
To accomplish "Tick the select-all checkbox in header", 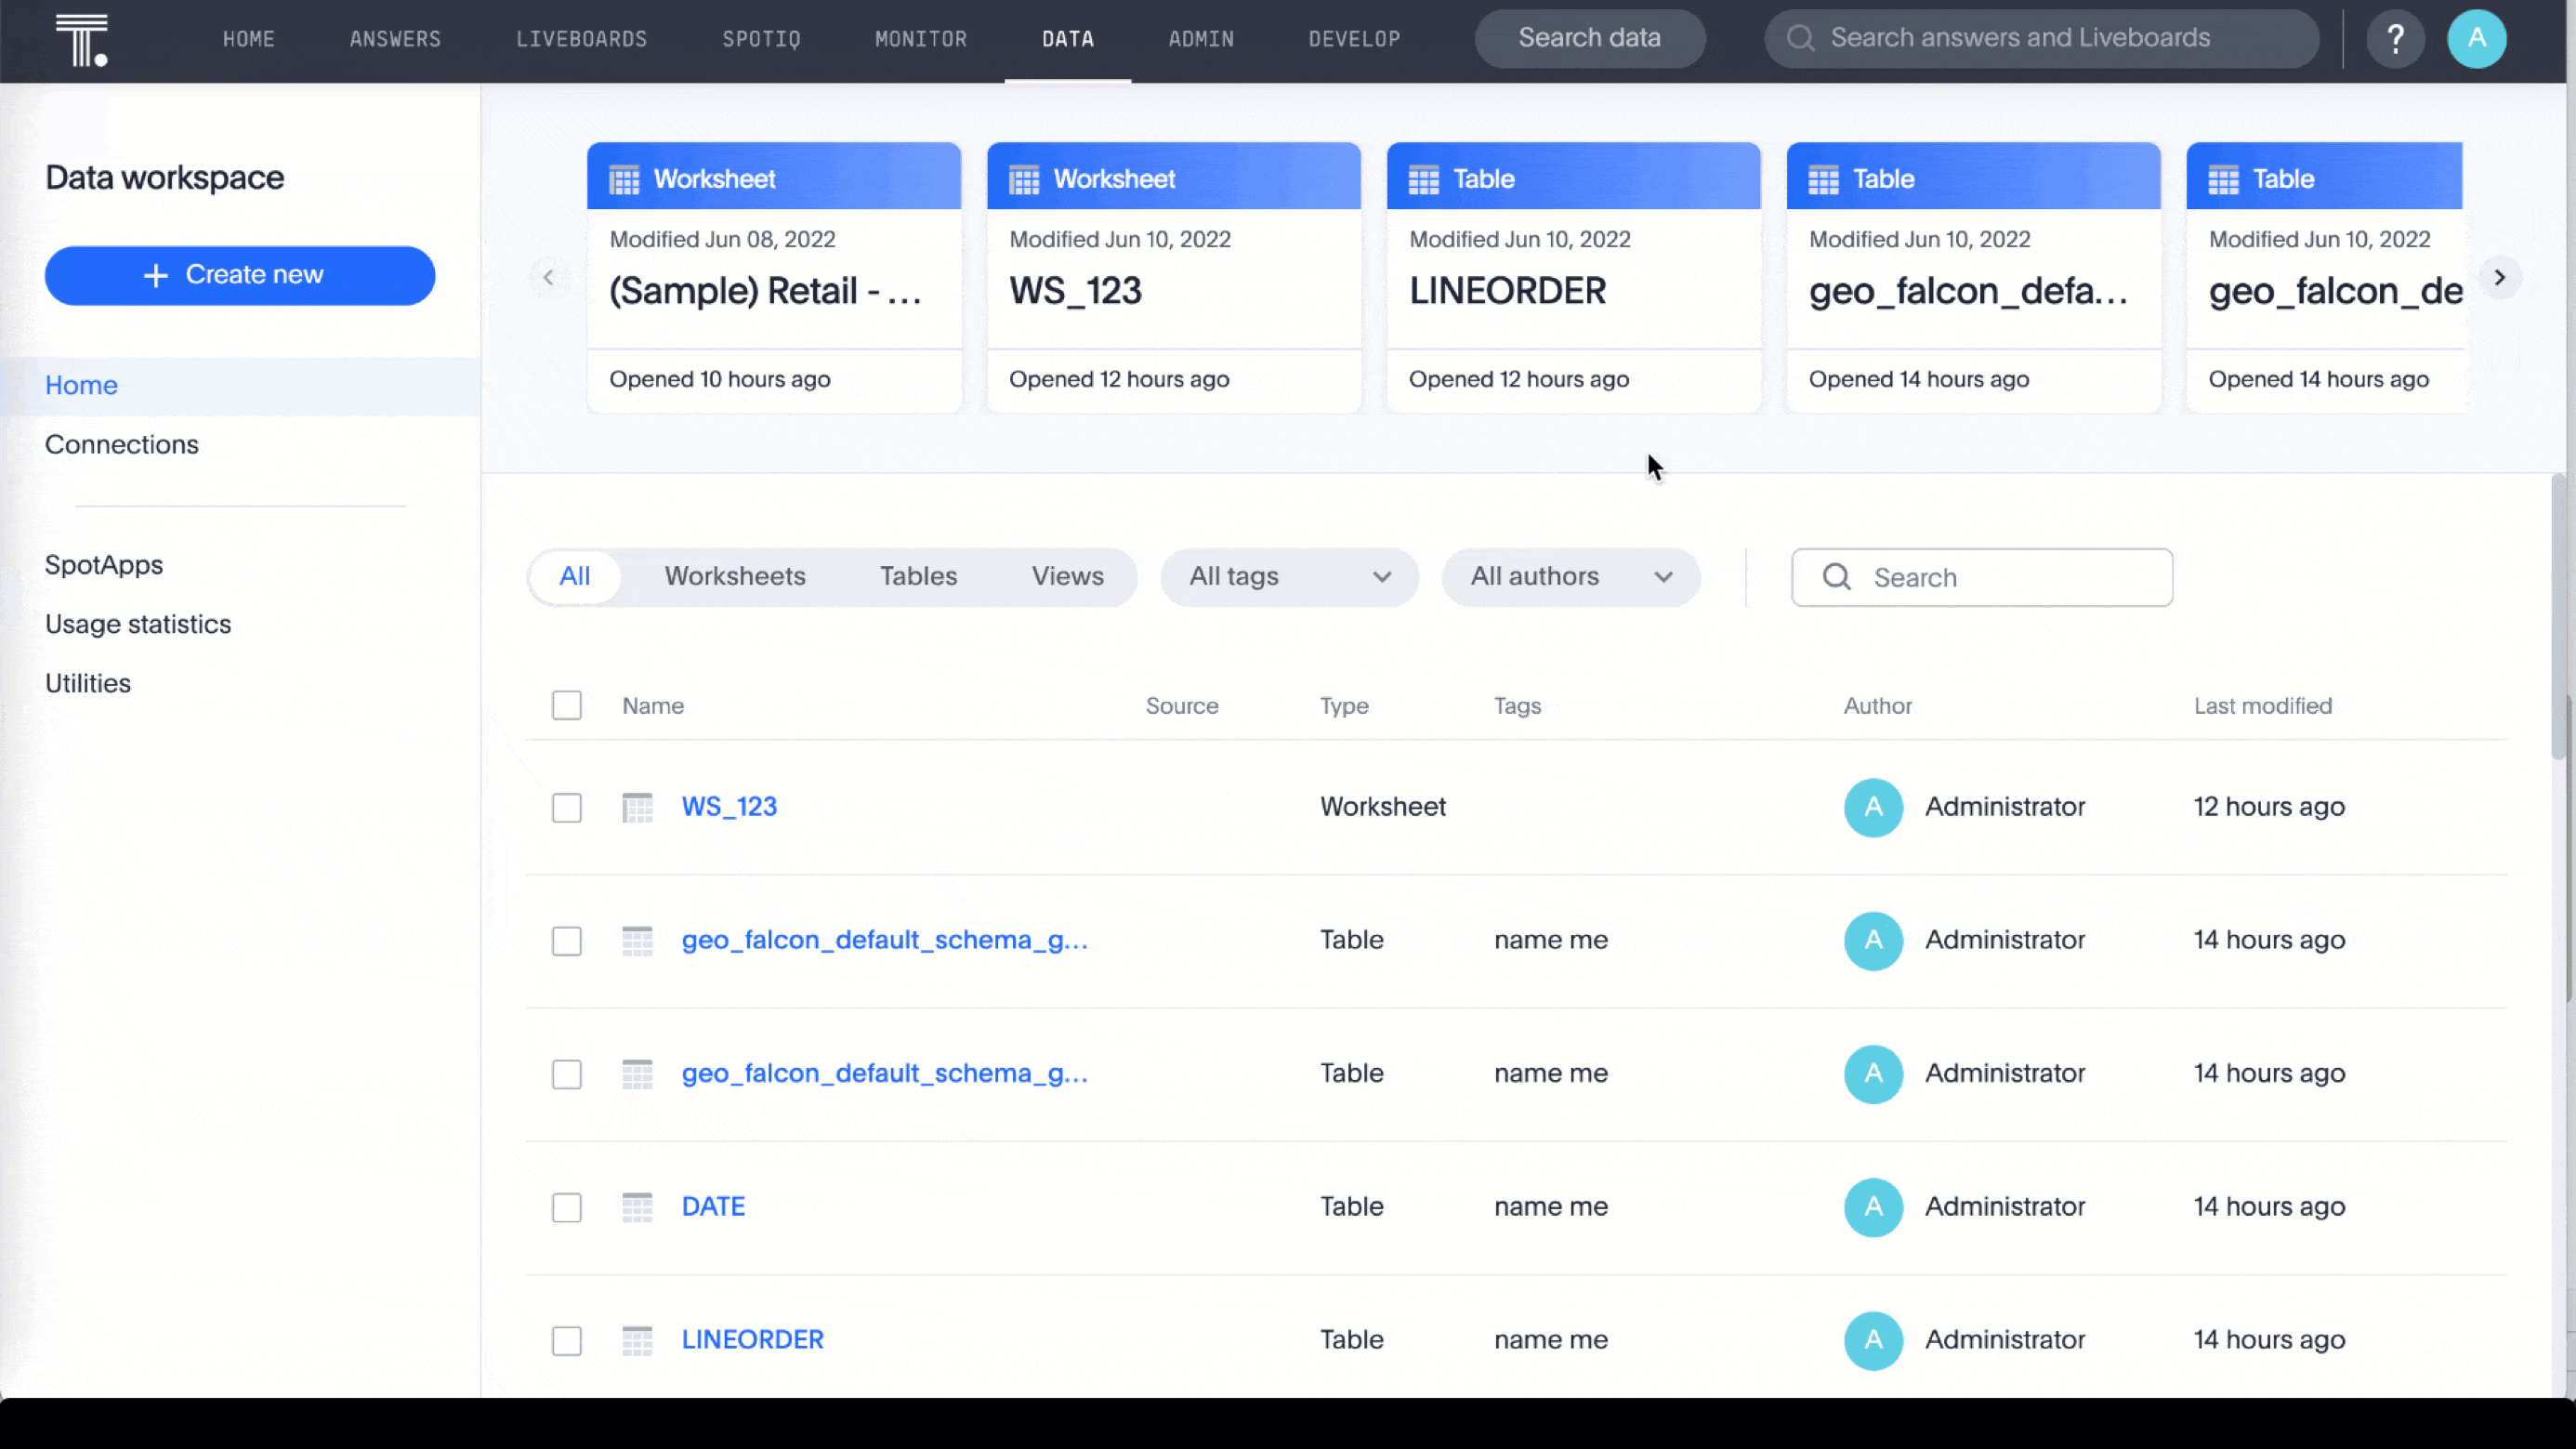I will (566, 705).
